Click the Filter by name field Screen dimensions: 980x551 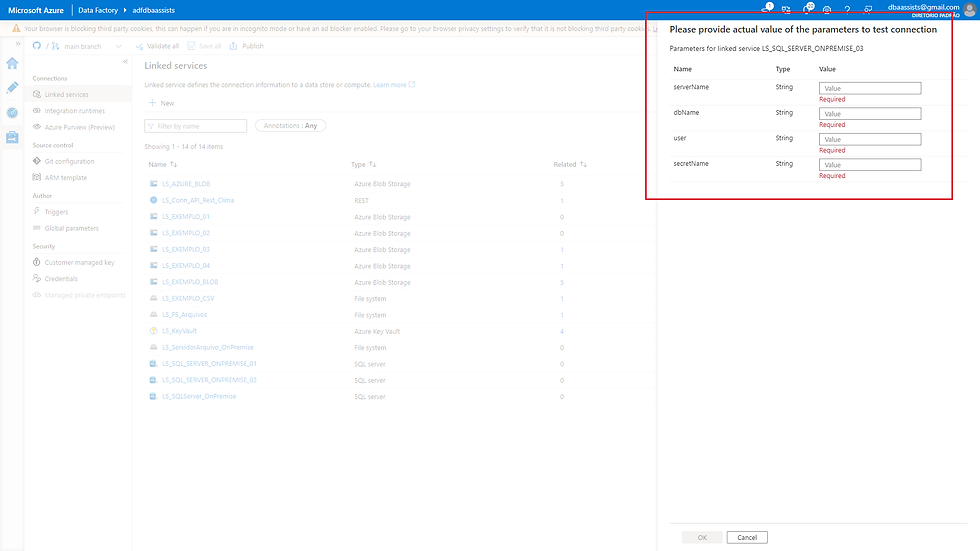(196, 126)
